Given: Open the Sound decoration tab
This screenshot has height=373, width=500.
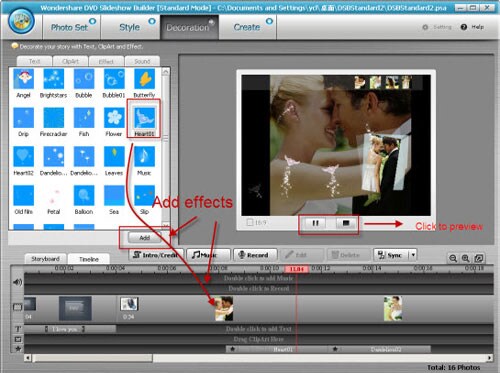Looking at the screenshot, I should [142, 61].
